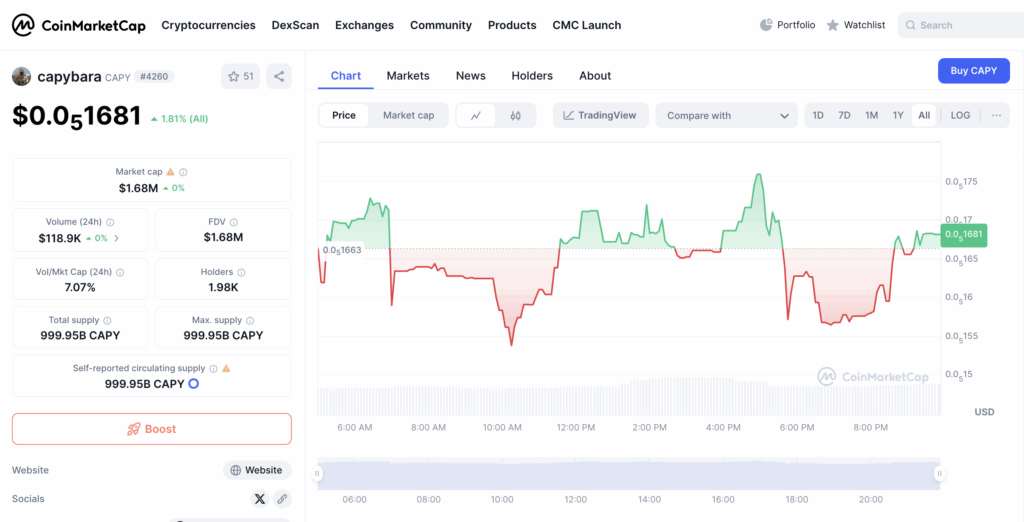This screenshot has height=522, width=1024.
Task: Click the chain link socials icon
Action: click(x=282, y=498)
